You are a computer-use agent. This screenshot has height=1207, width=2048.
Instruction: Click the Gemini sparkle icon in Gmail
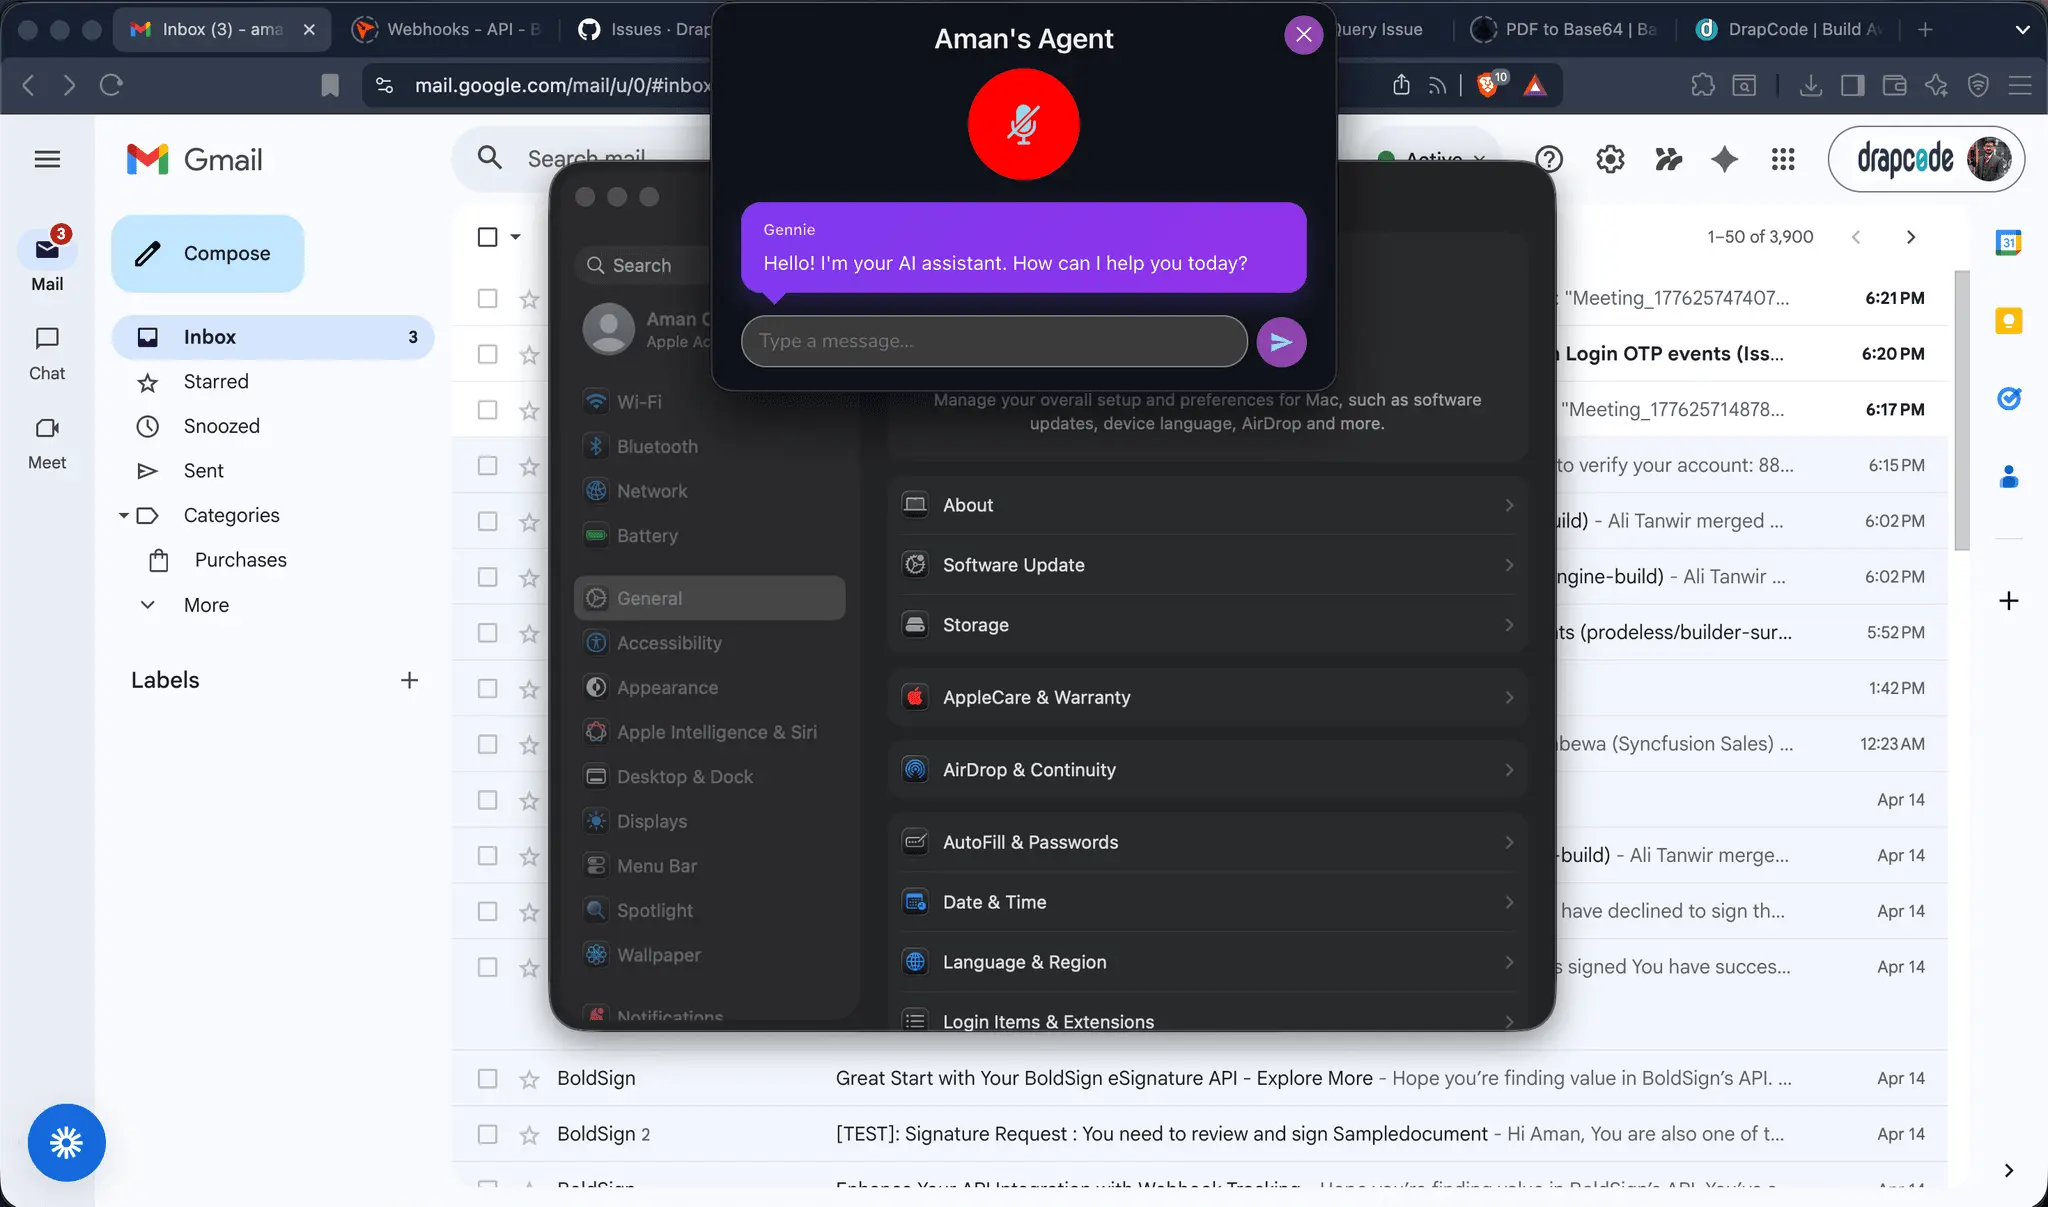[1724, 159]
